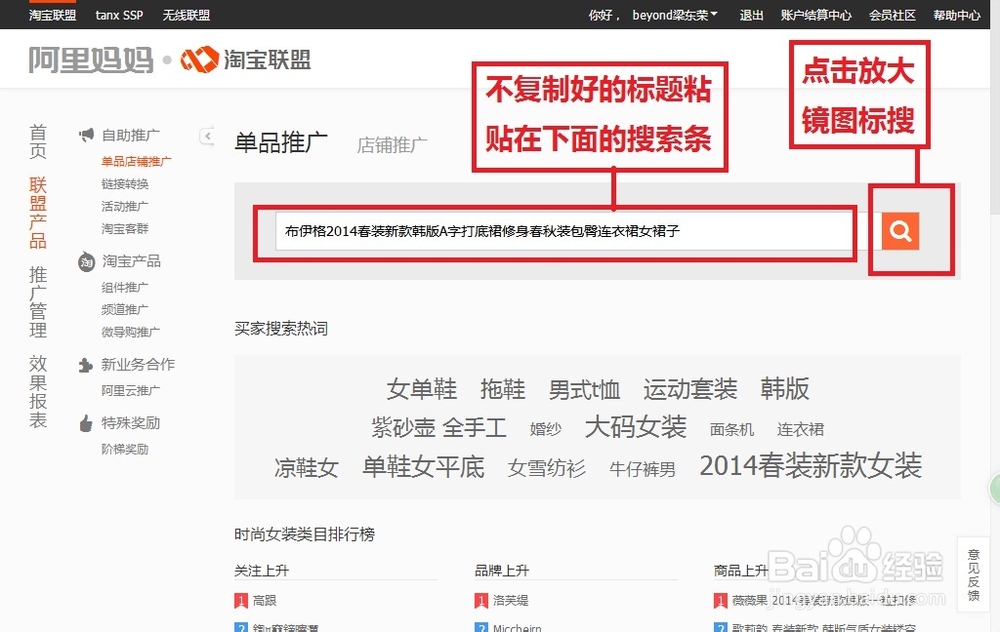Image resolution: width=1000 pixels, height=632 pixels.
Task: Open 帮助中心 link
Action: (x=957, y=15)
